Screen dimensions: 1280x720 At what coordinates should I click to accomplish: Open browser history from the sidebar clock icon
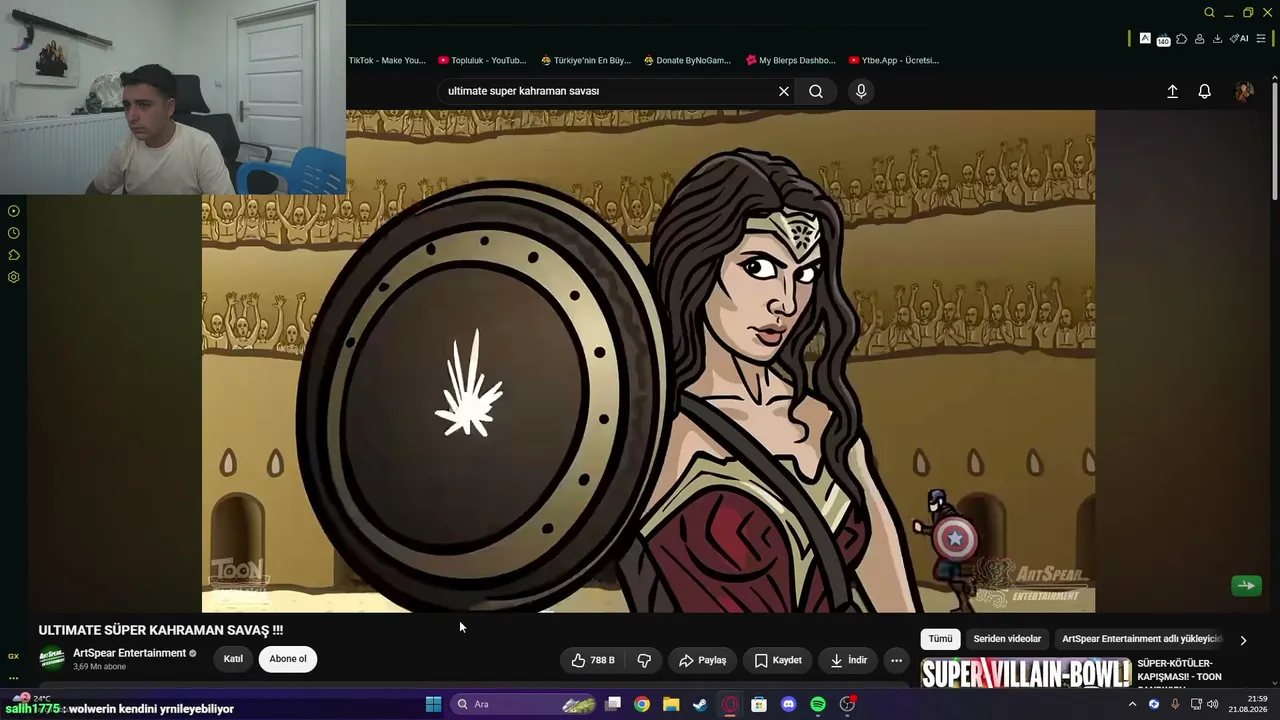(14, 233)
